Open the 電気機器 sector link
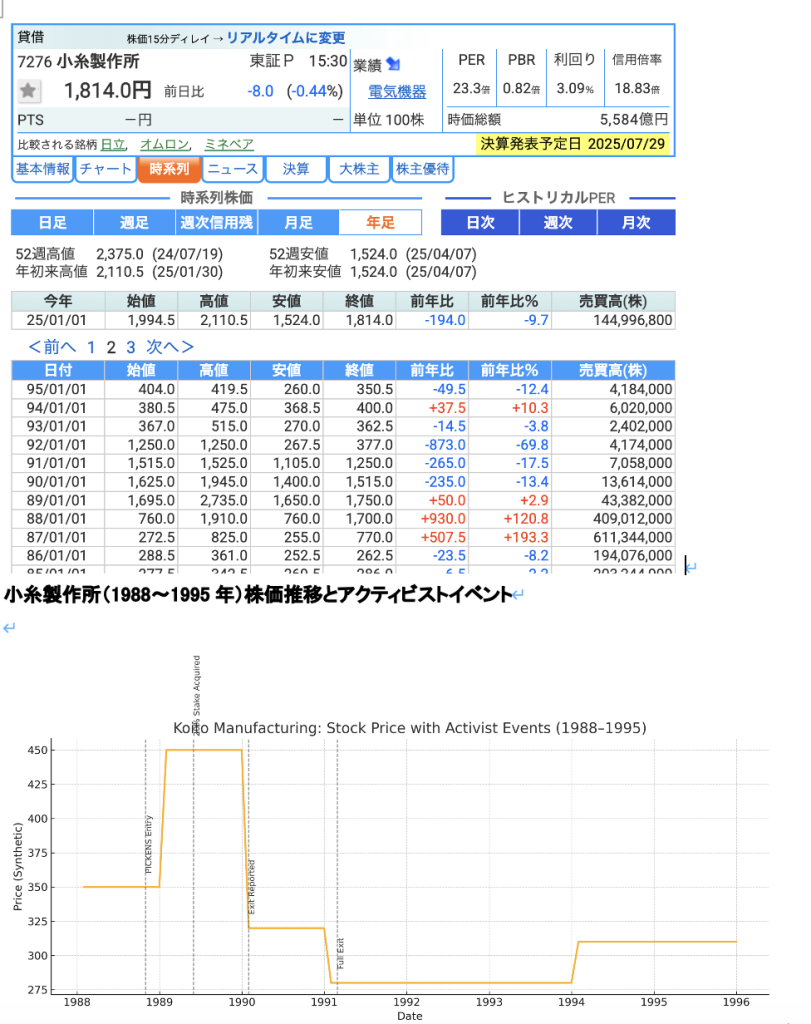Image resolution: width=811 pixels, height=1024 pixels. coord(397,92)
